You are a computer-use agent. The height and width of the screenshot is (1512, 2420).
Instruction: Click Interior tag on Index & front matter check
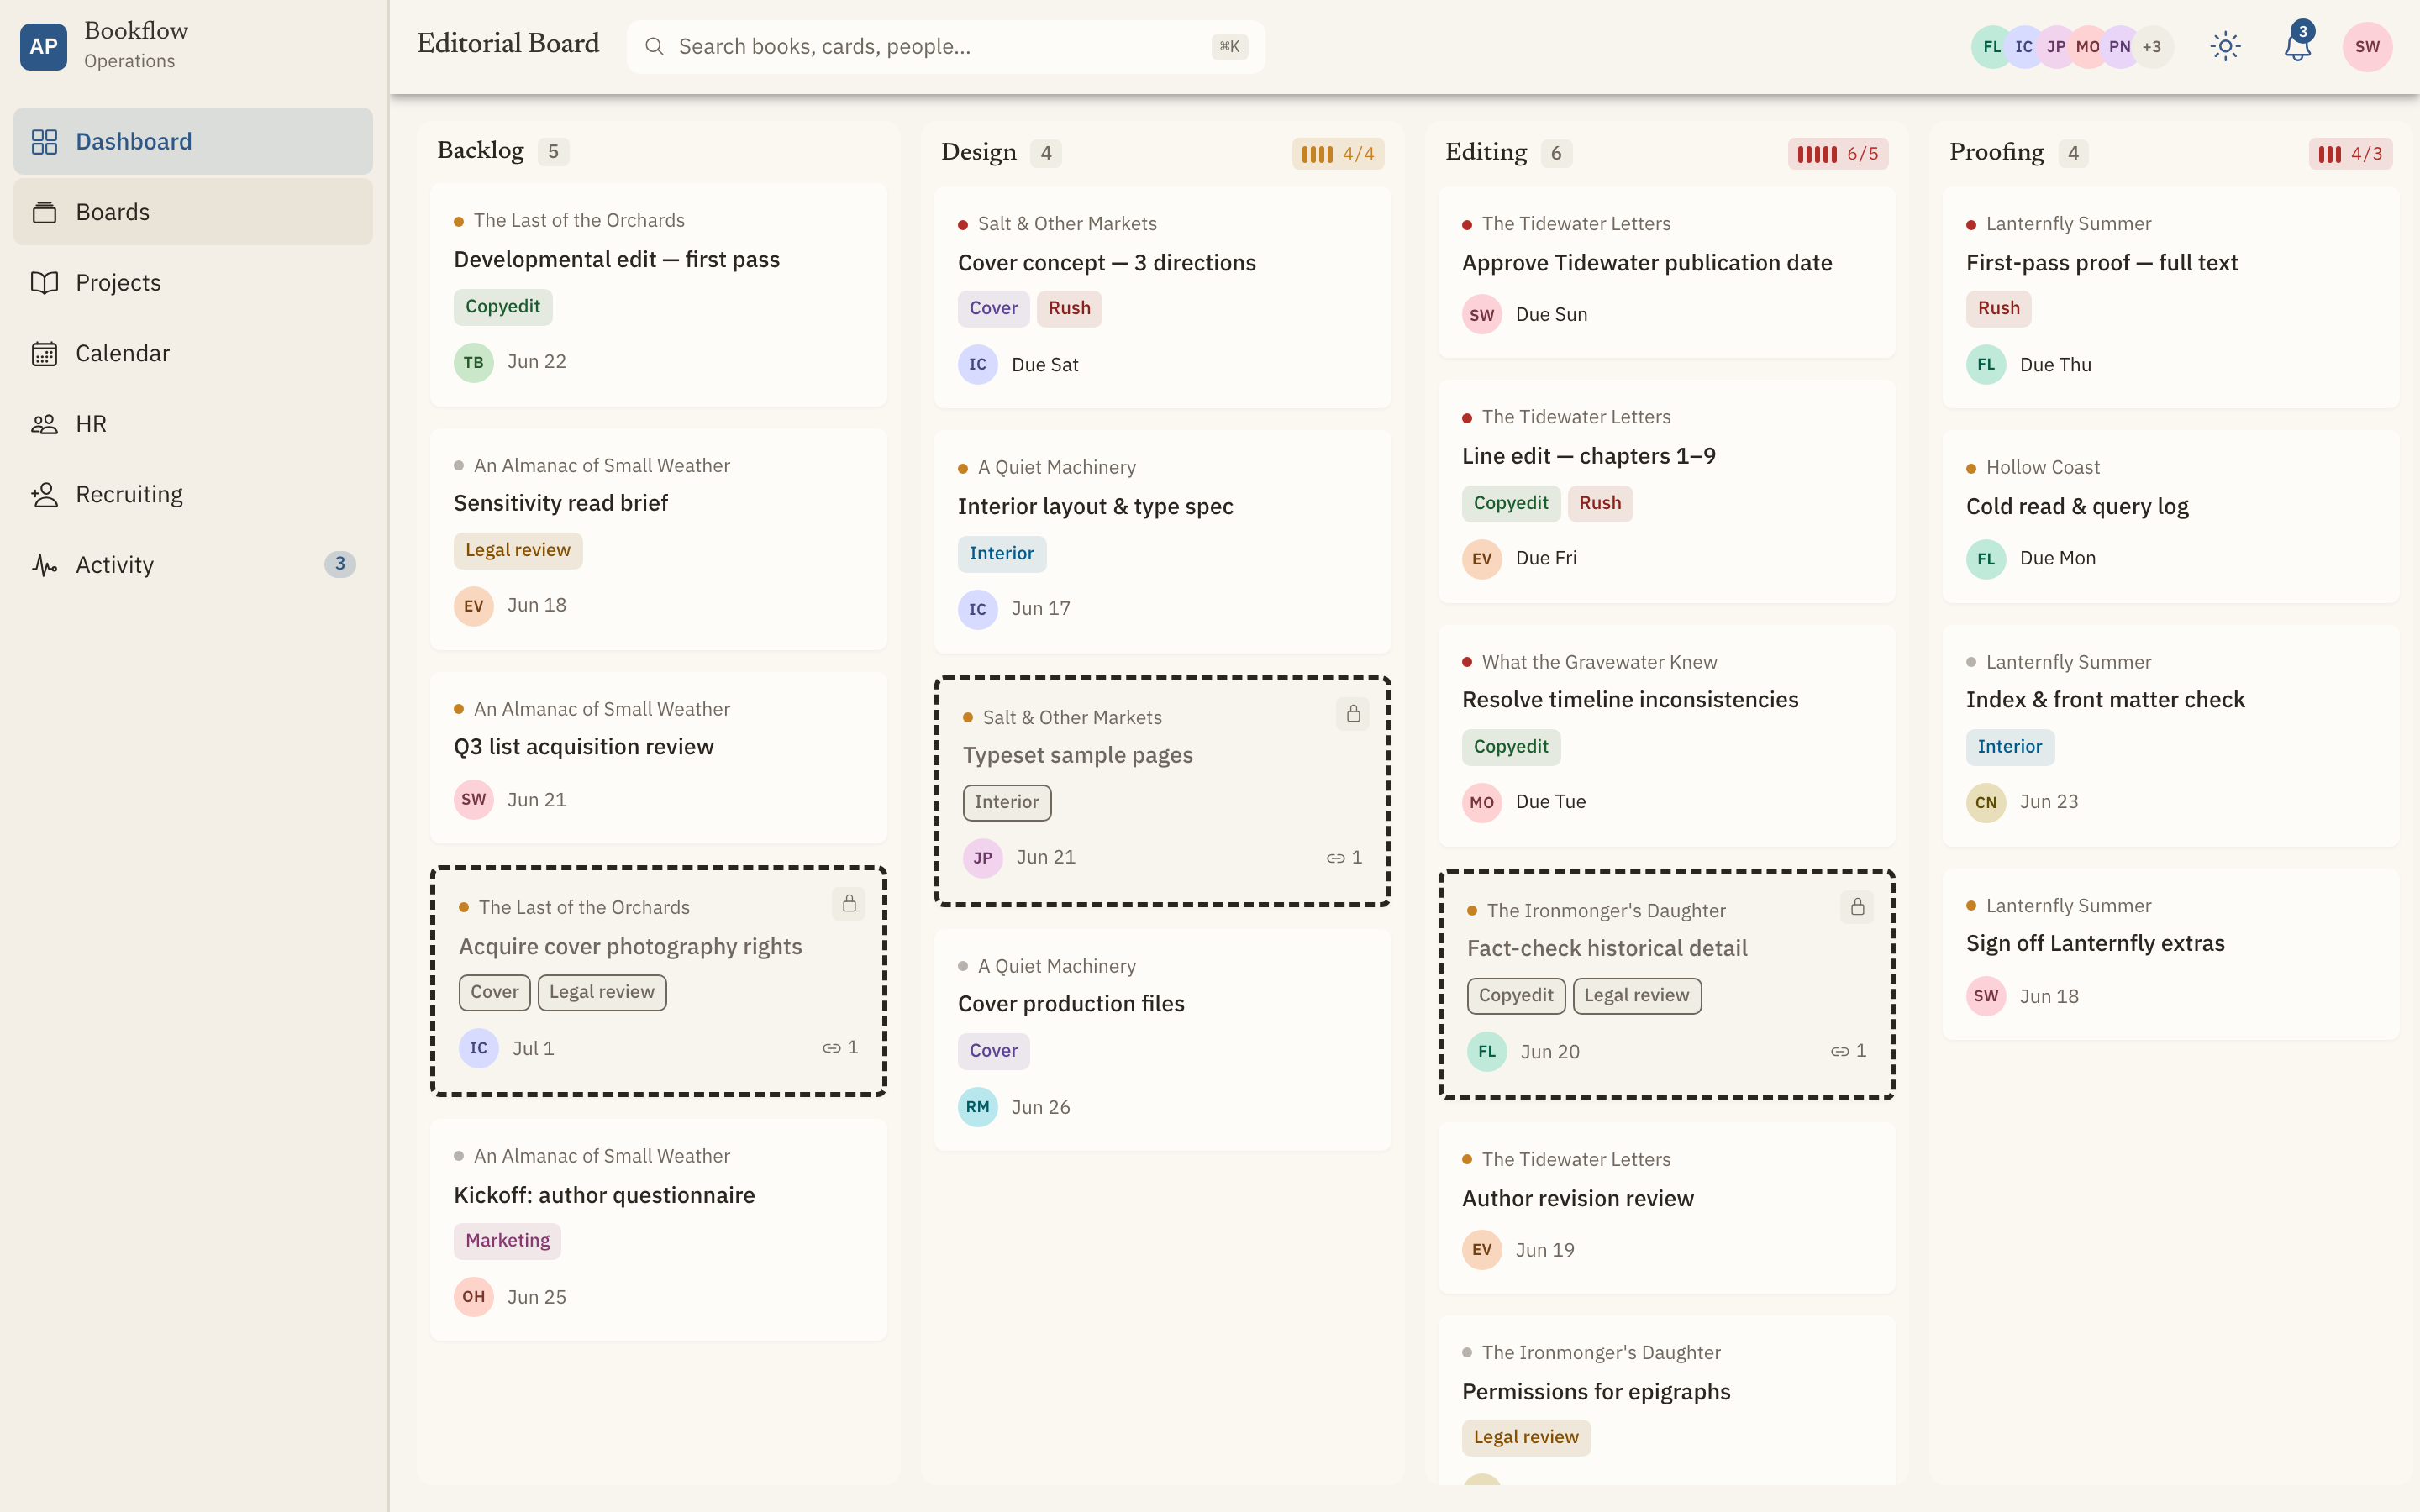pos(2009,747)
